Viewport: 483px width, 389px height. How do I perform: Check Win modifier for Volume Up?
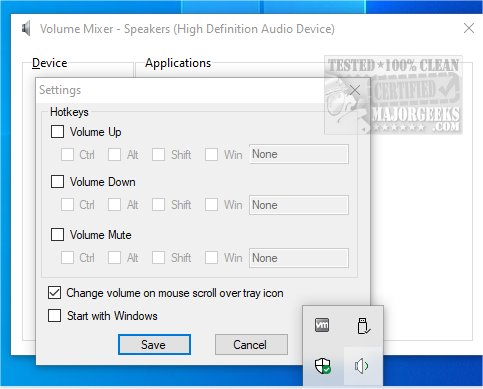pyautogui.click(x=211, y=155)
